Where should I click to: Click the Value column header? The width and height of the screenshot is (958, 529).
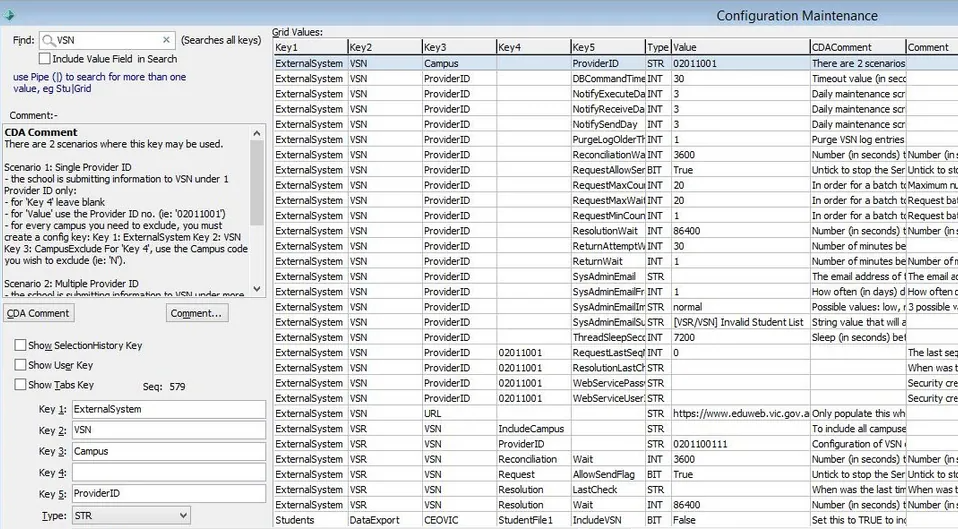point(740,47)
